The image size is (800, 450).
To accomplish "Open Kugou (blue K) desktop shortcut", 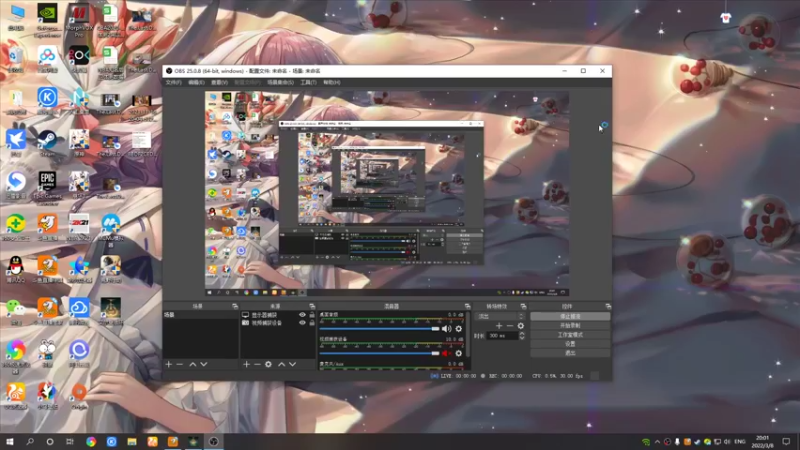I will (47, 101).
